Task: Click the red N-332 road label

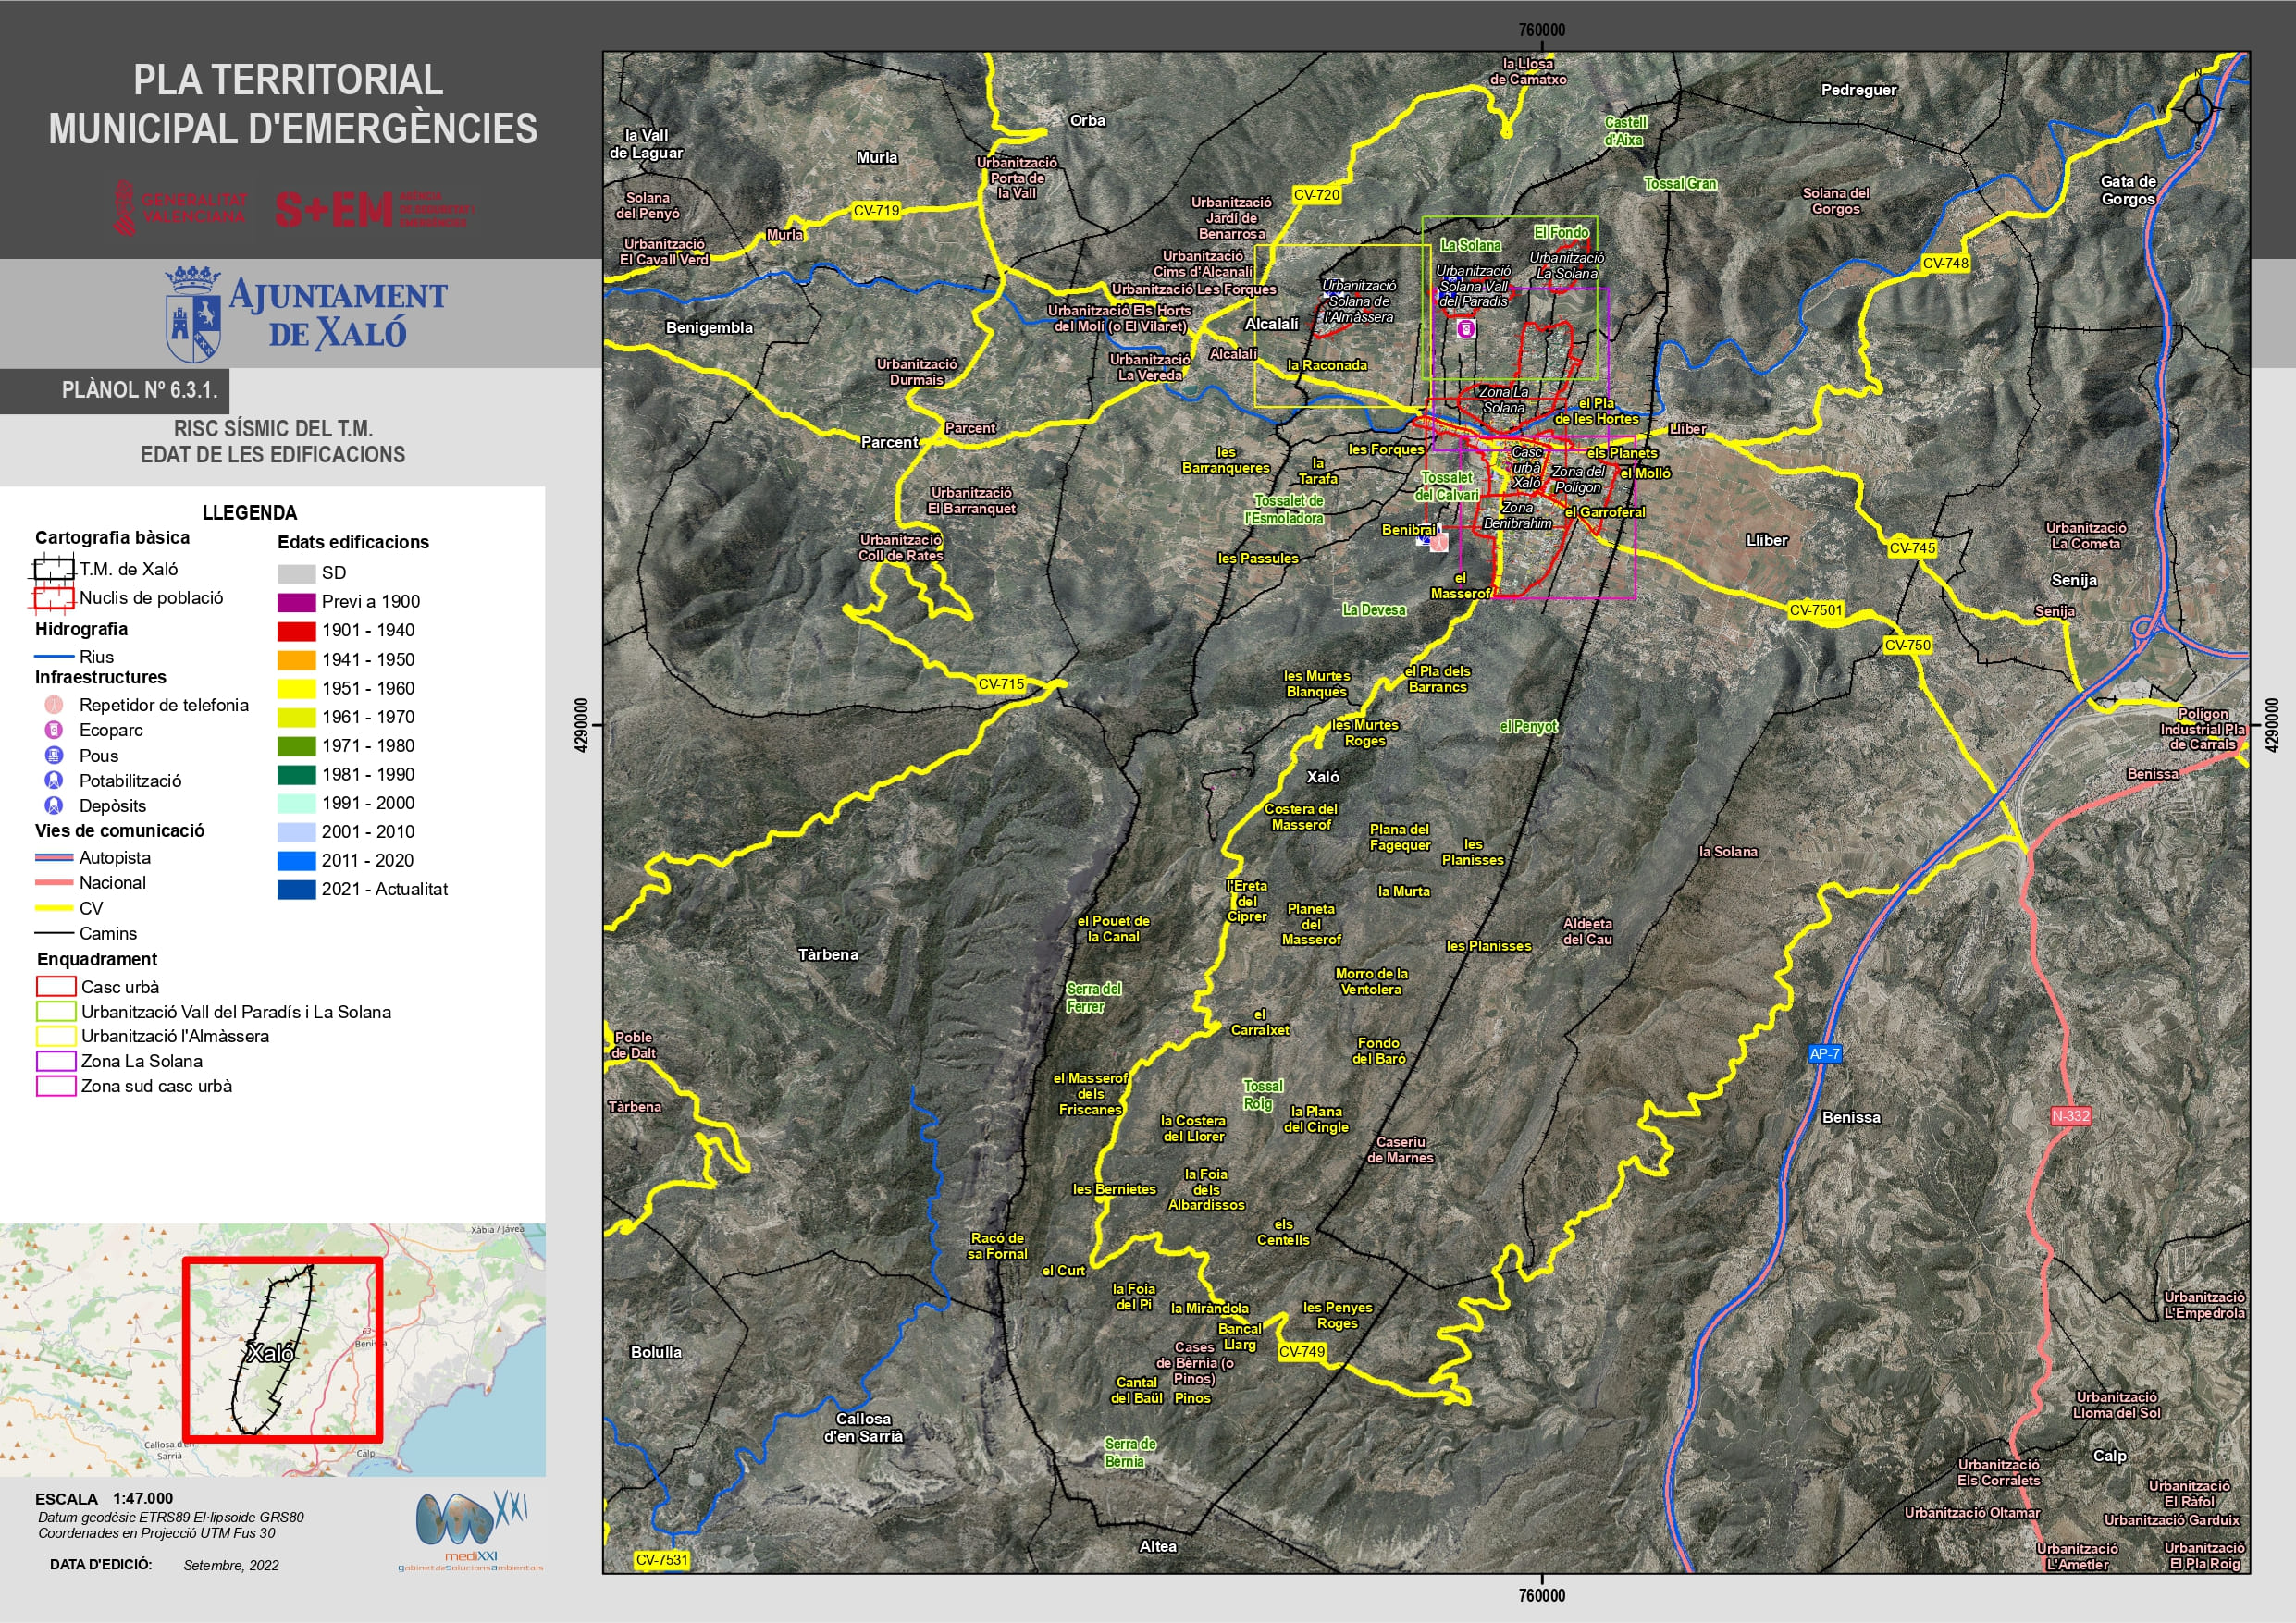Action: pos(2070,1115)
